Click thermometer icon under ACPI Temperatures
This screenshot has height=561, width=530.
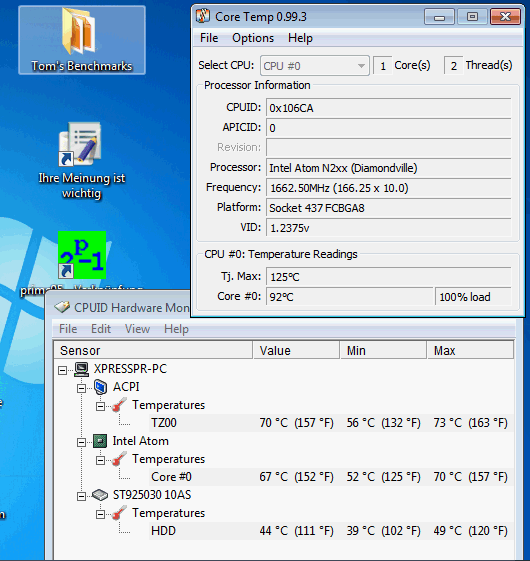(x=119, y=405)
